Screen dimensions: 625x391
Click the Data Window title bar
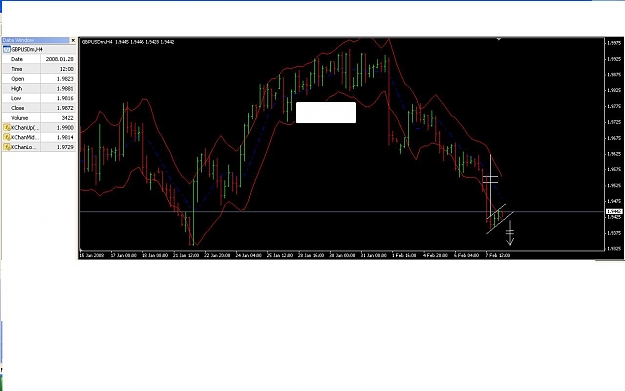[36, 40]
